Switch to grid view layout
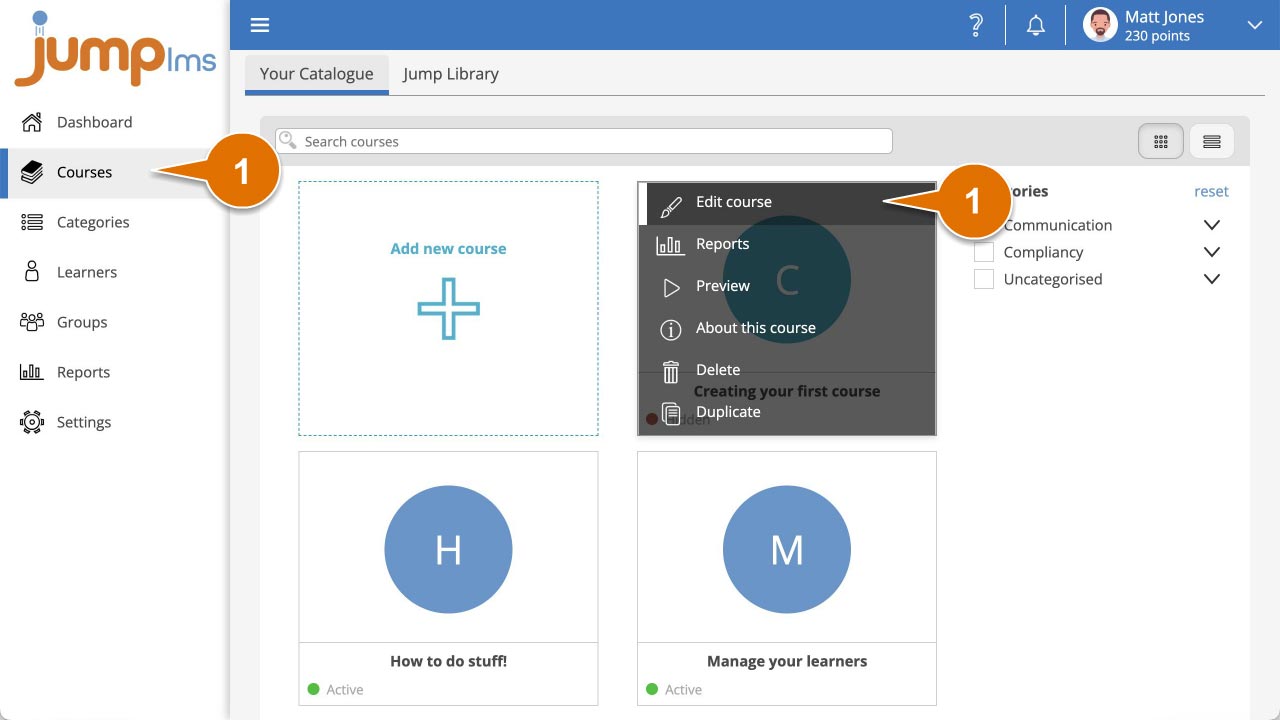 pyautogui.click(x=1161, y=142)
